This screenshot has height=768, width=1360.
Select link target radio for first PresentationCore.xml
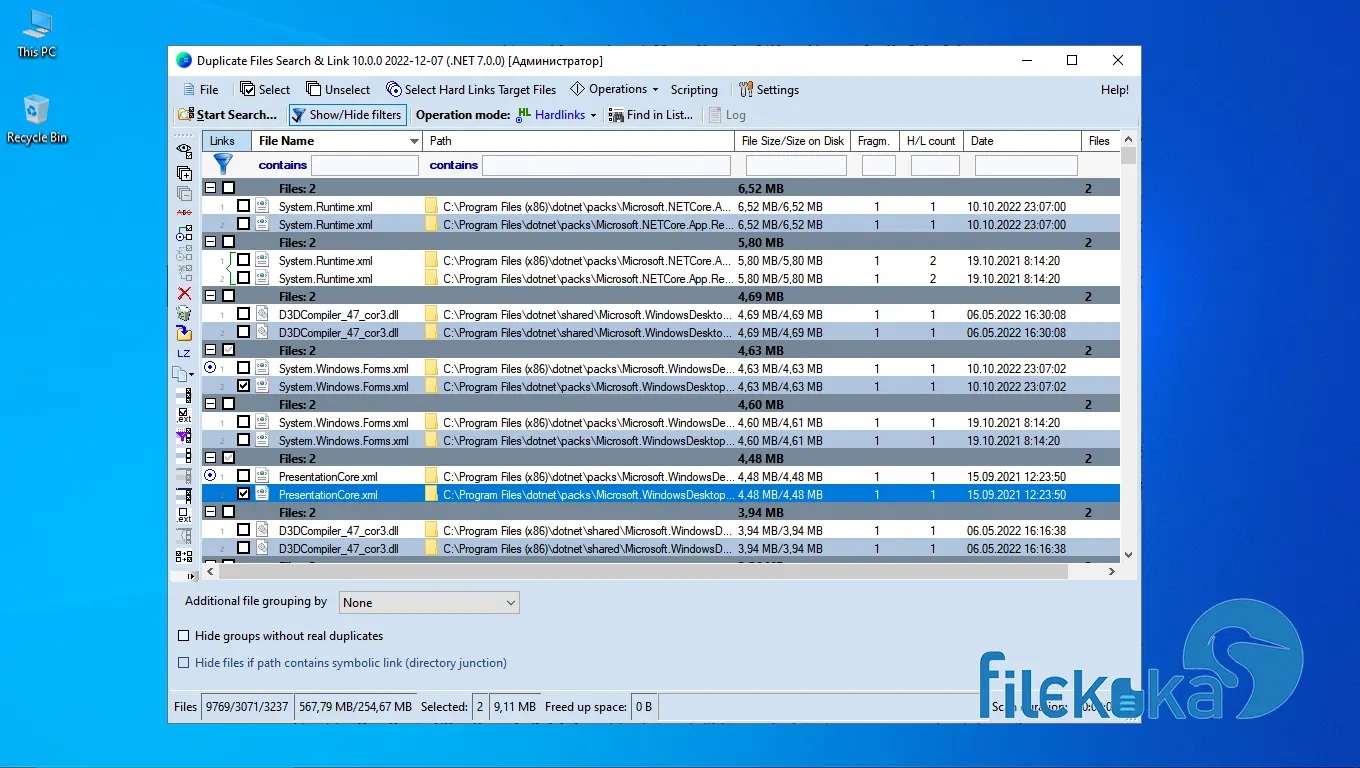coord(210,476)
